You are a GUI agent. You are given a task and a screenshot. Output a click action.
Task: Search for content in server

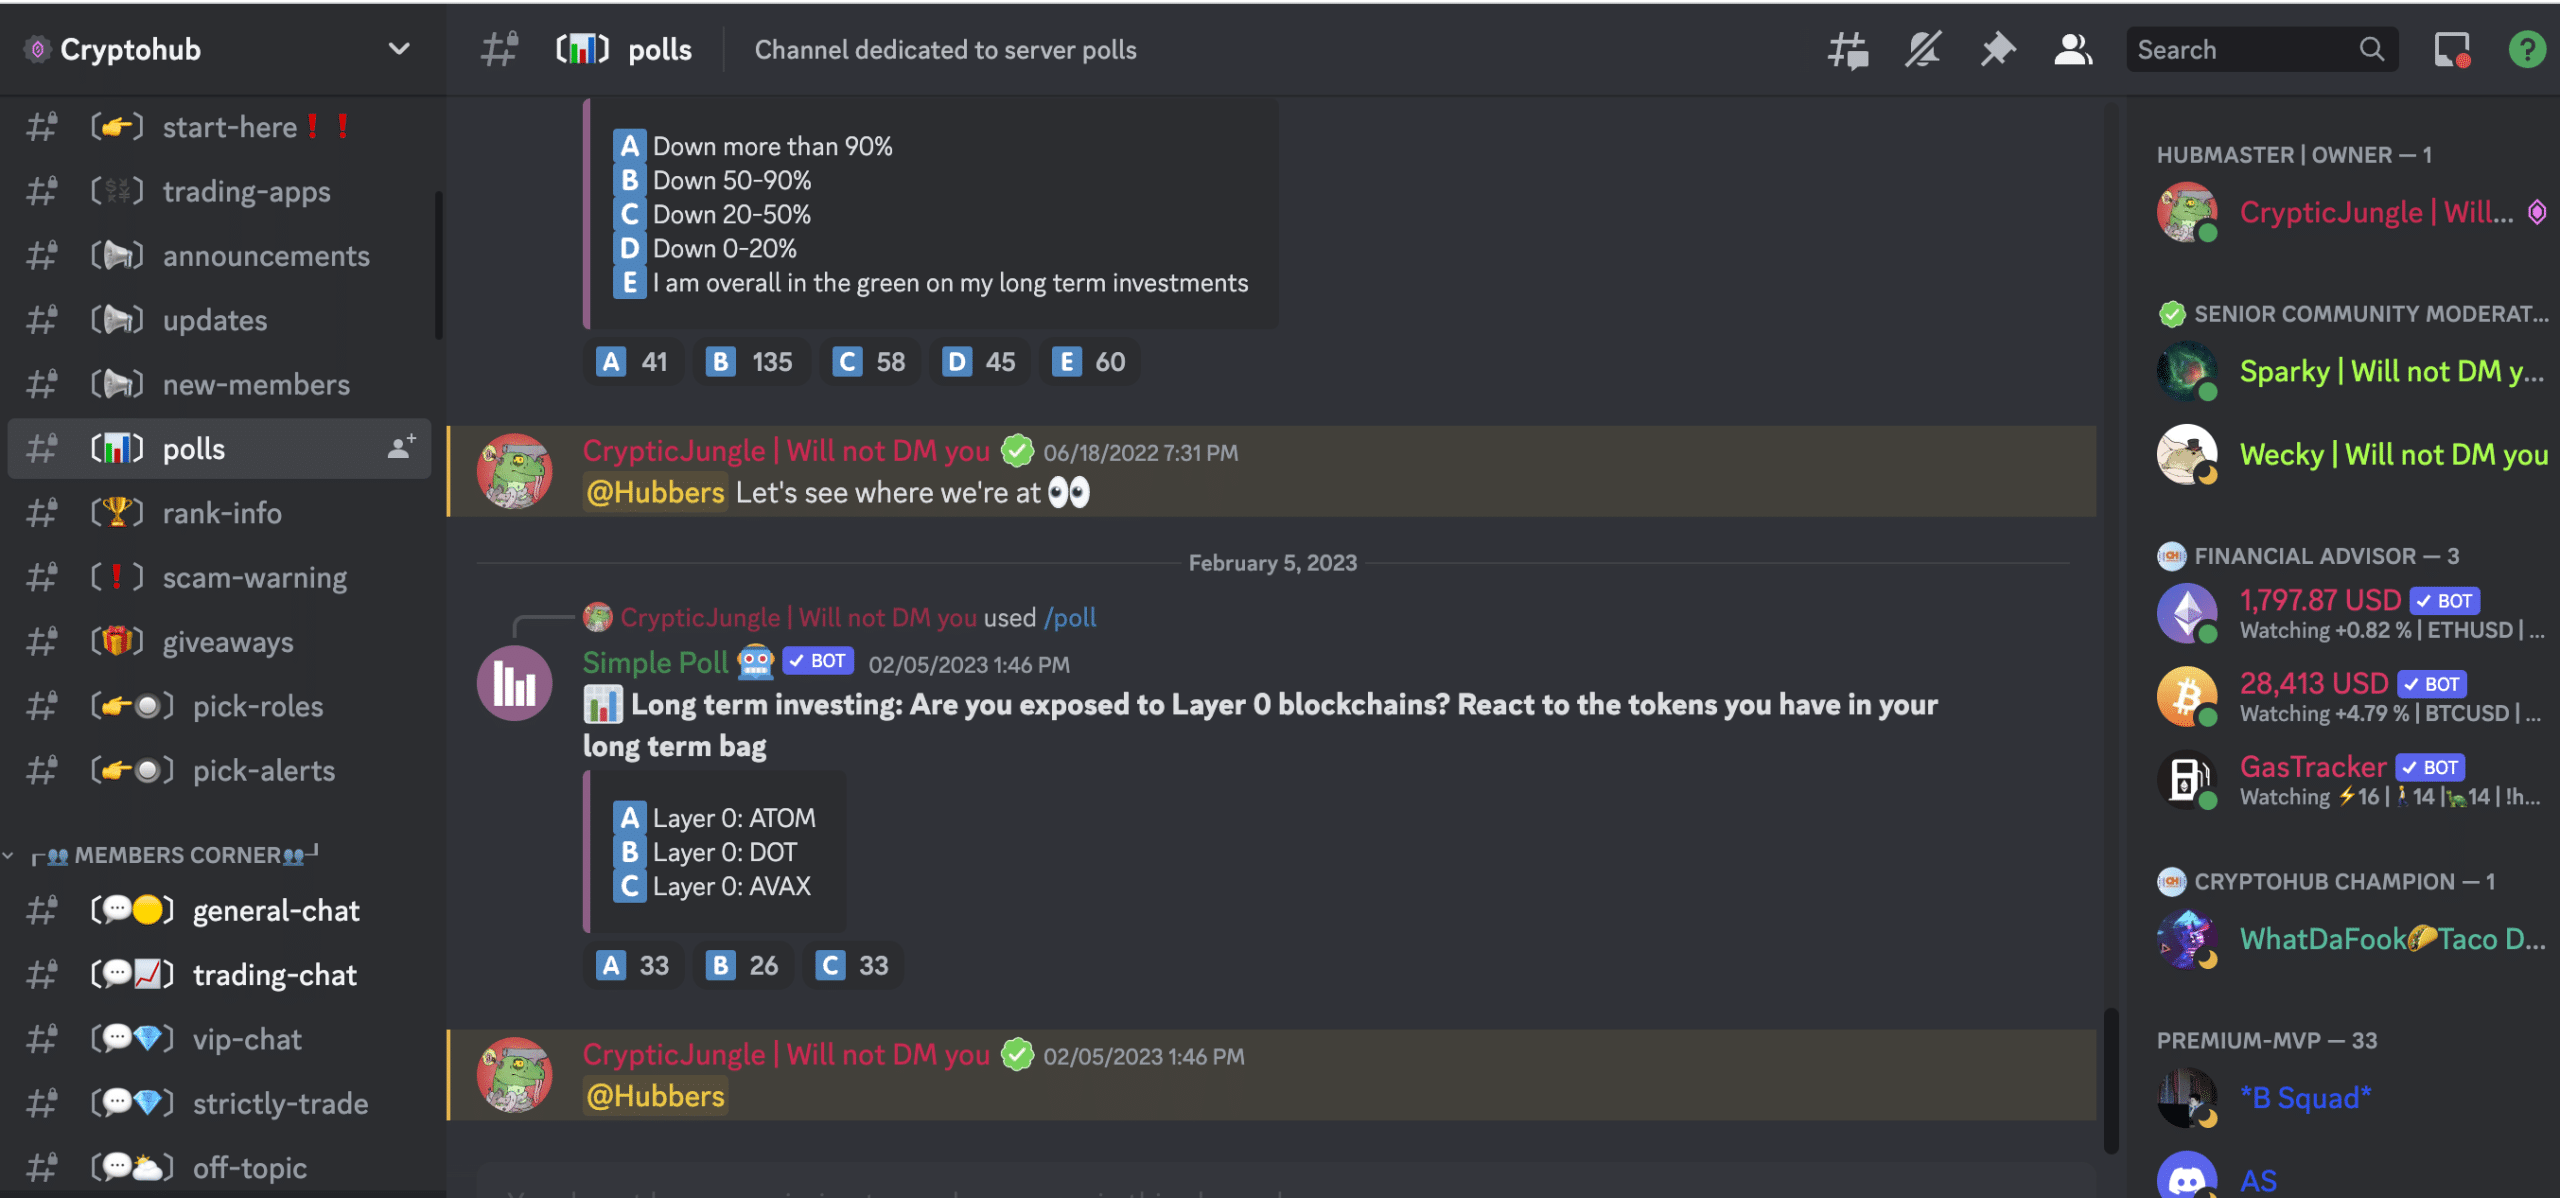point(2260,47)
